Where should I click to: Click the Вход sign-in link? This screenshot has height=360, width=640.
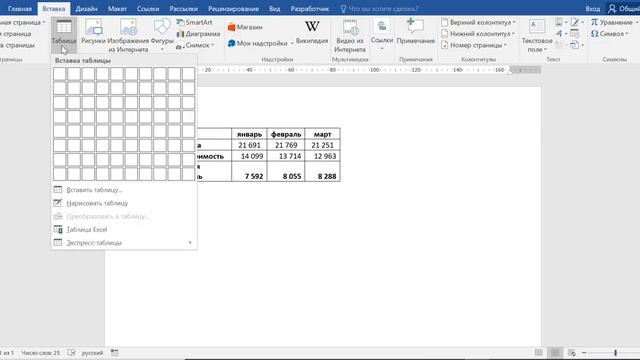click(x=593, y=9)
